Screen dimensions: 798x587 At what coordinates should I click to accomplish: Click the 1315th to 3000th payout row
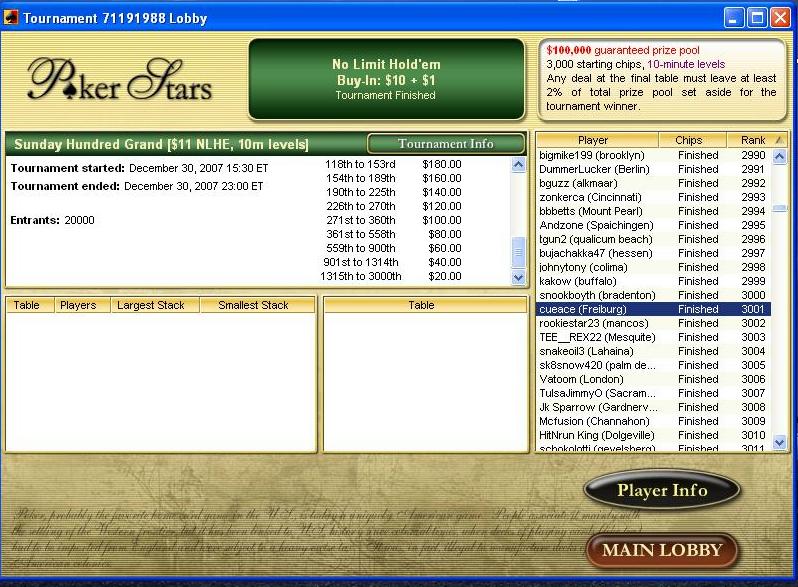(391, 276)
